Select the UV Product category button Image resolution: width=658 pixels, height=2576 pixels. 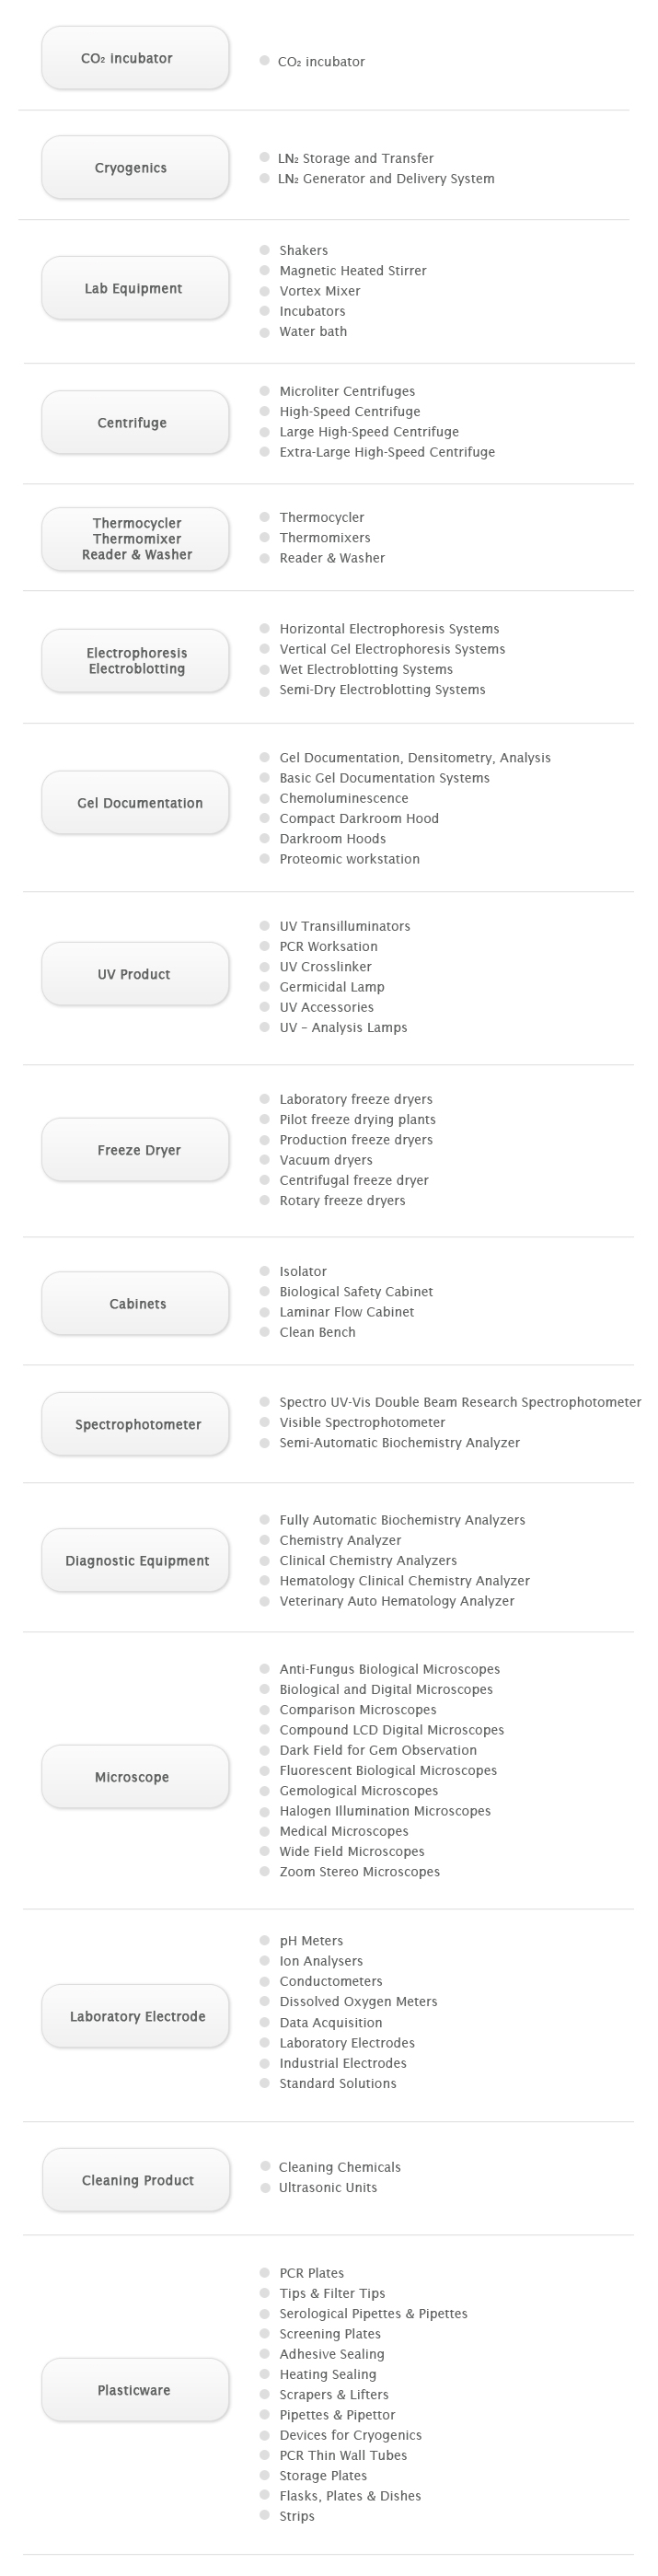[135, 974]
